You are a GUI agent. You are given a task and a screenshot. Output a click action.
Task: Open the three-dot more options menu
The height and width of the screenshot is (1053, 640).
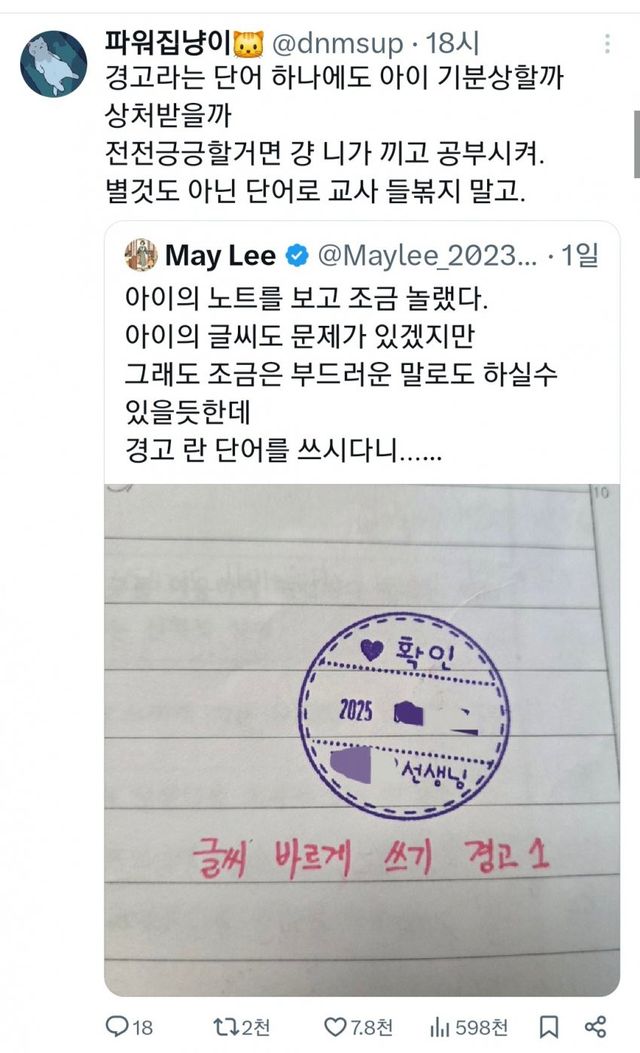coord(607,44)
